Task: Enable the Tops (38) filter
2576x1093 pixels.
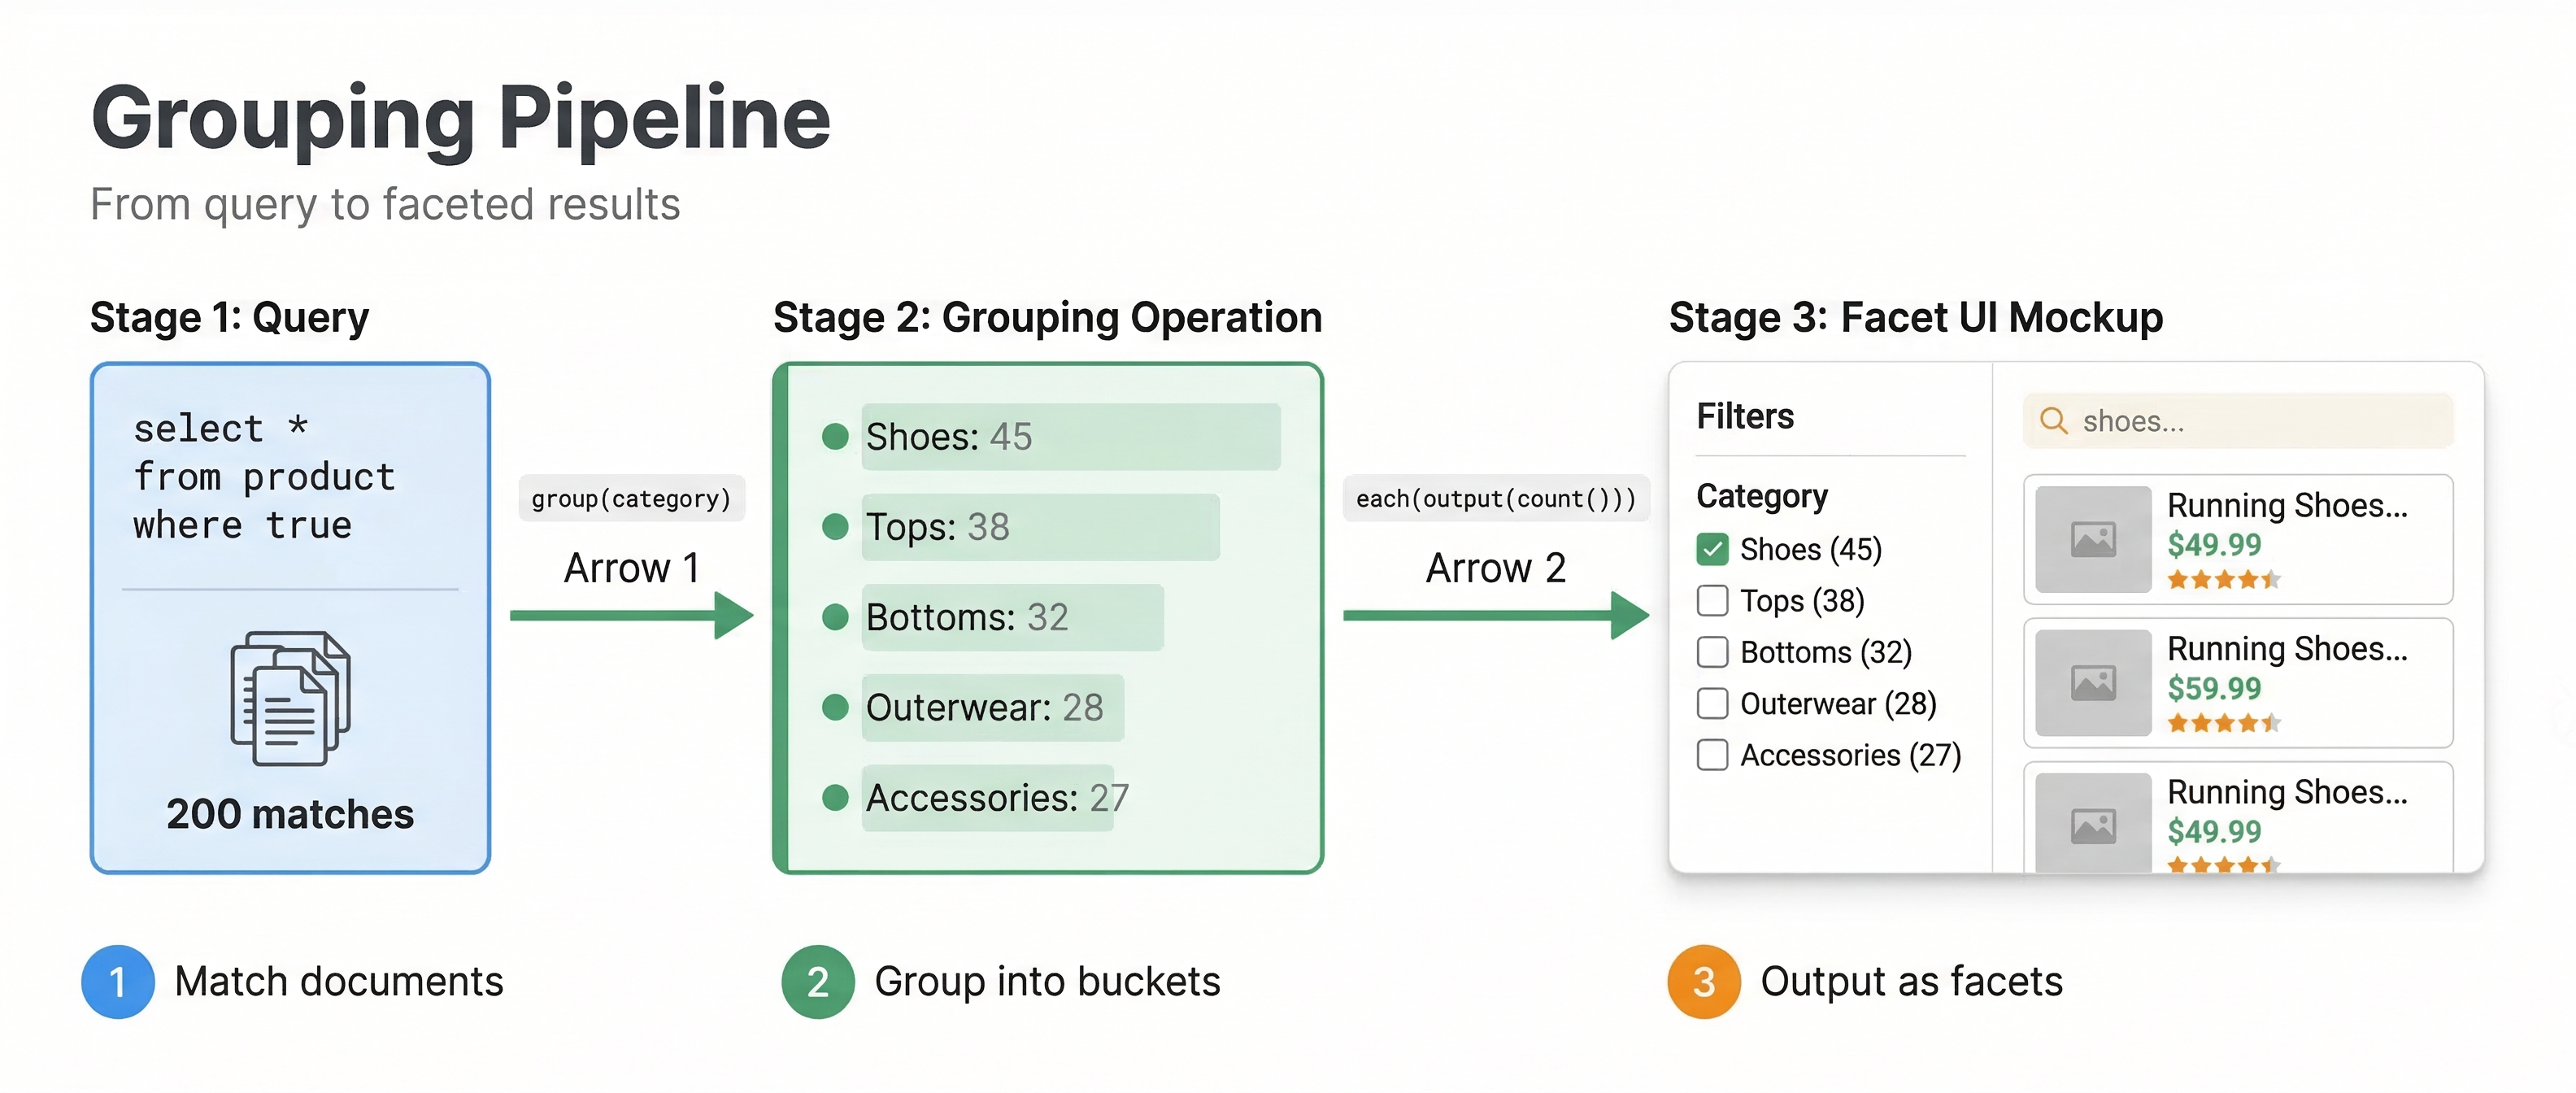Action: pos(1712,601)
